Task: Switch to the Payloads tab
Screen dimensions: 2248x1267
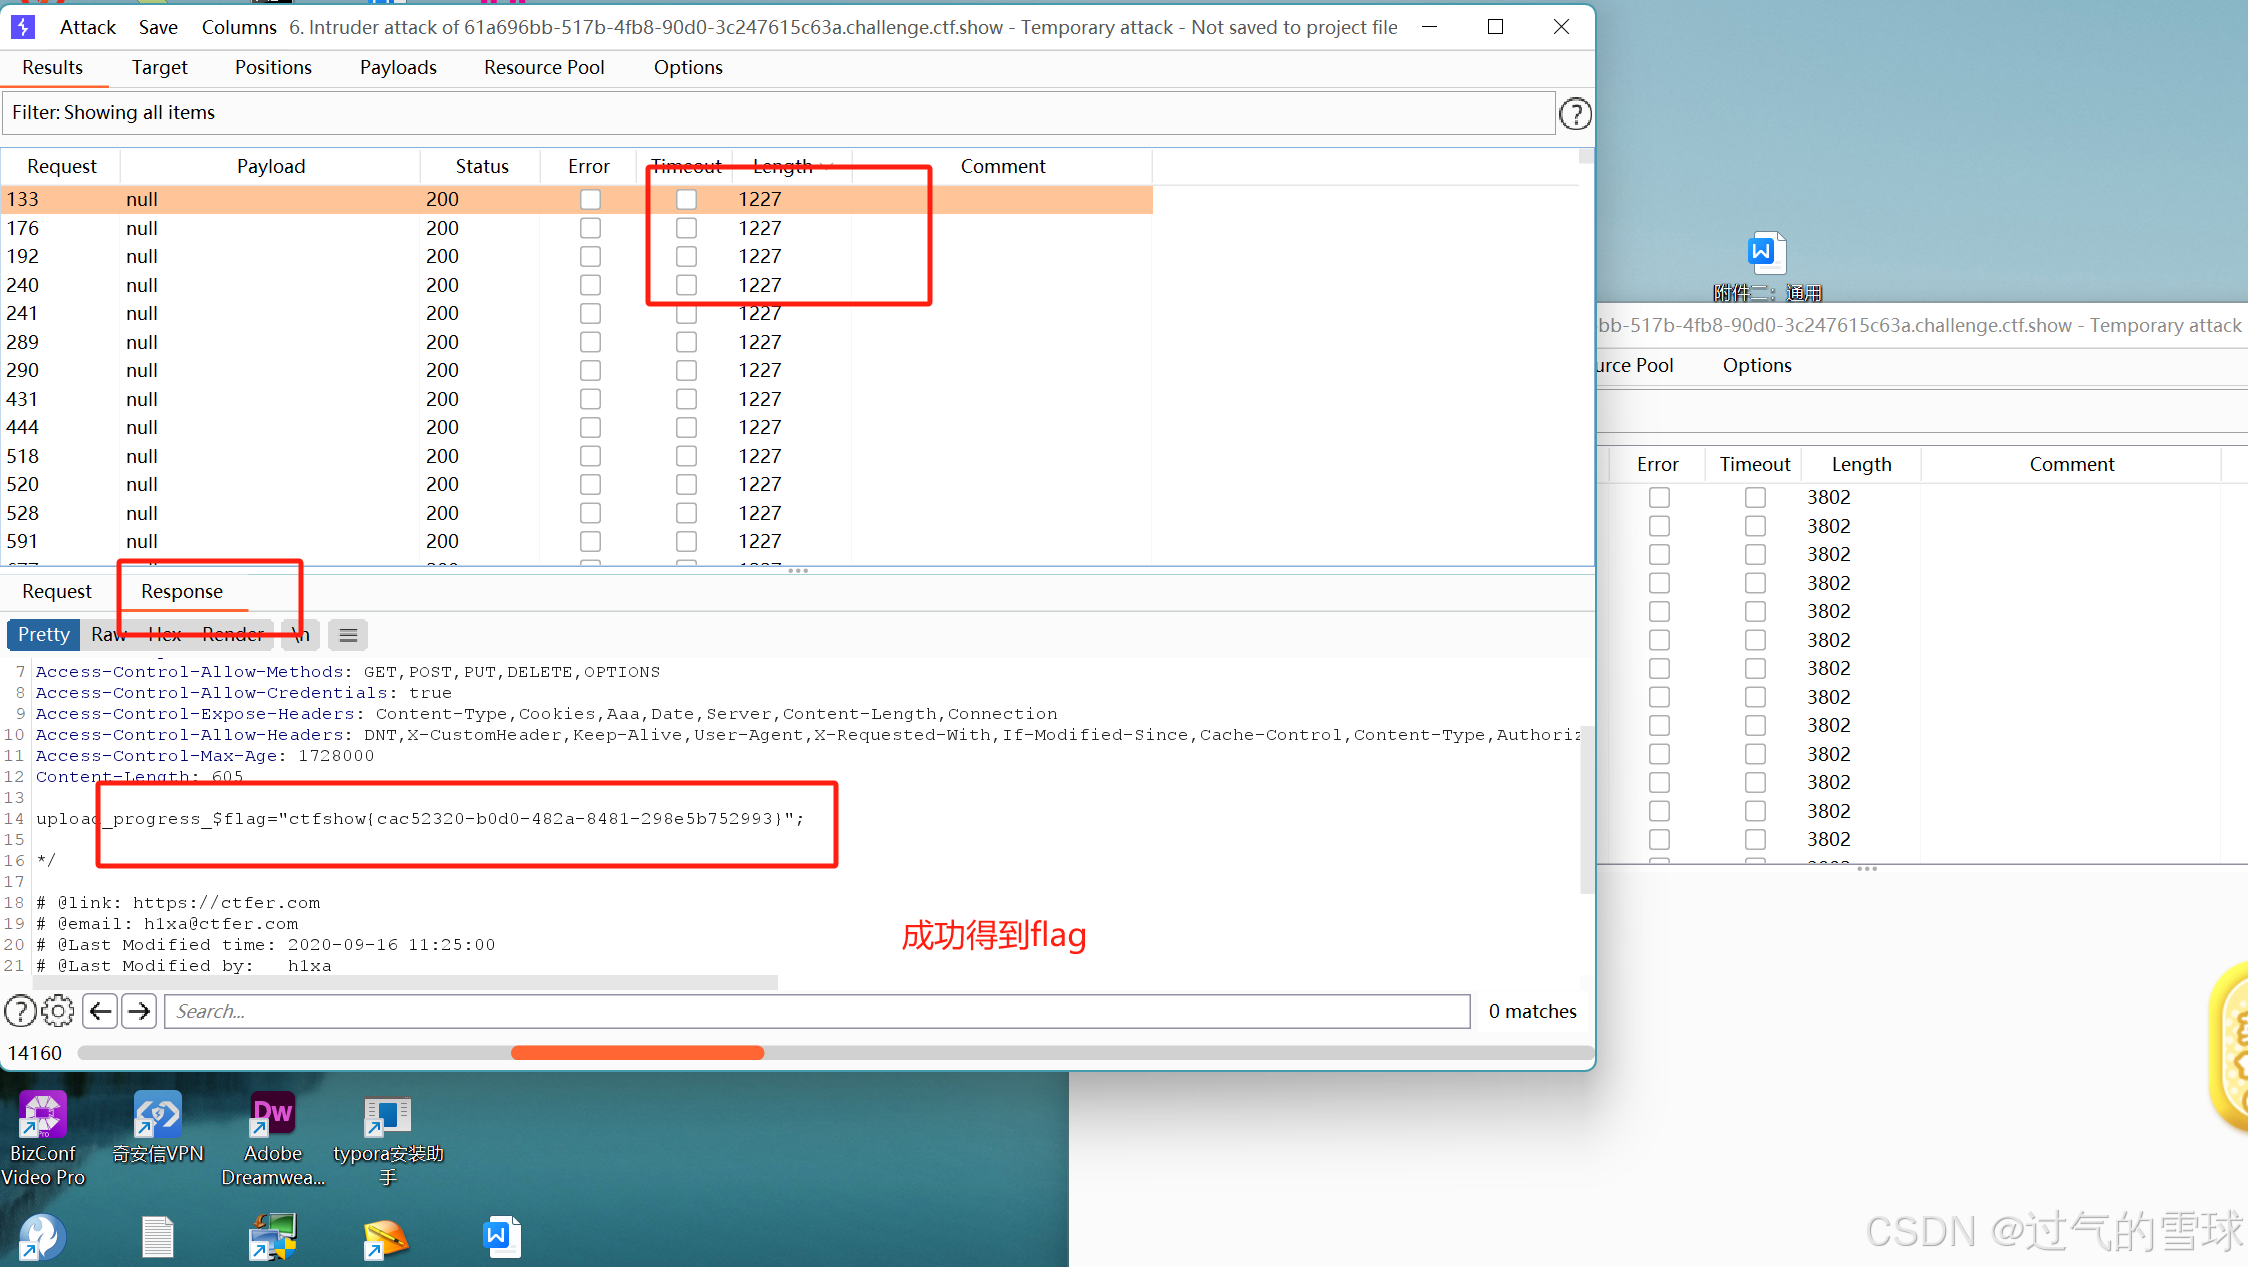Action: click(x=397, y=67)
